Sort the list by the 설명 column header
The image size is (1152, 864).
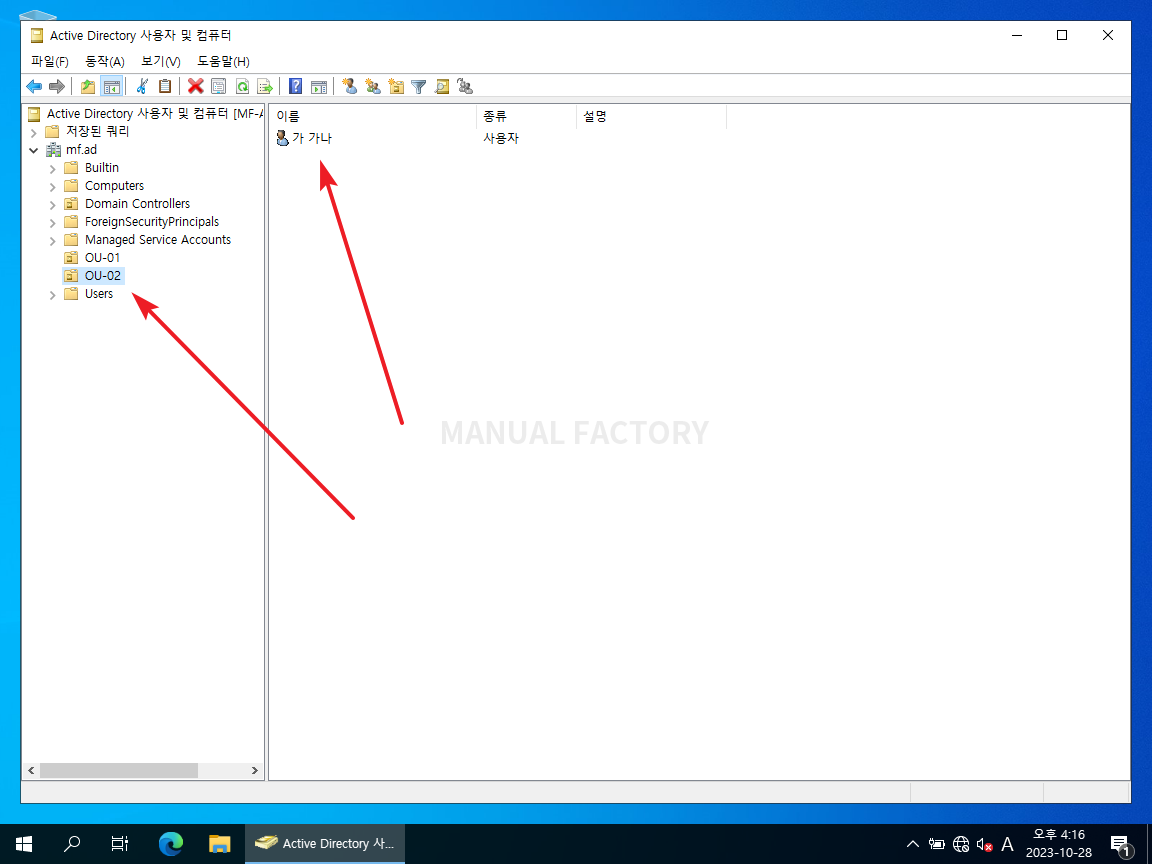652,117
